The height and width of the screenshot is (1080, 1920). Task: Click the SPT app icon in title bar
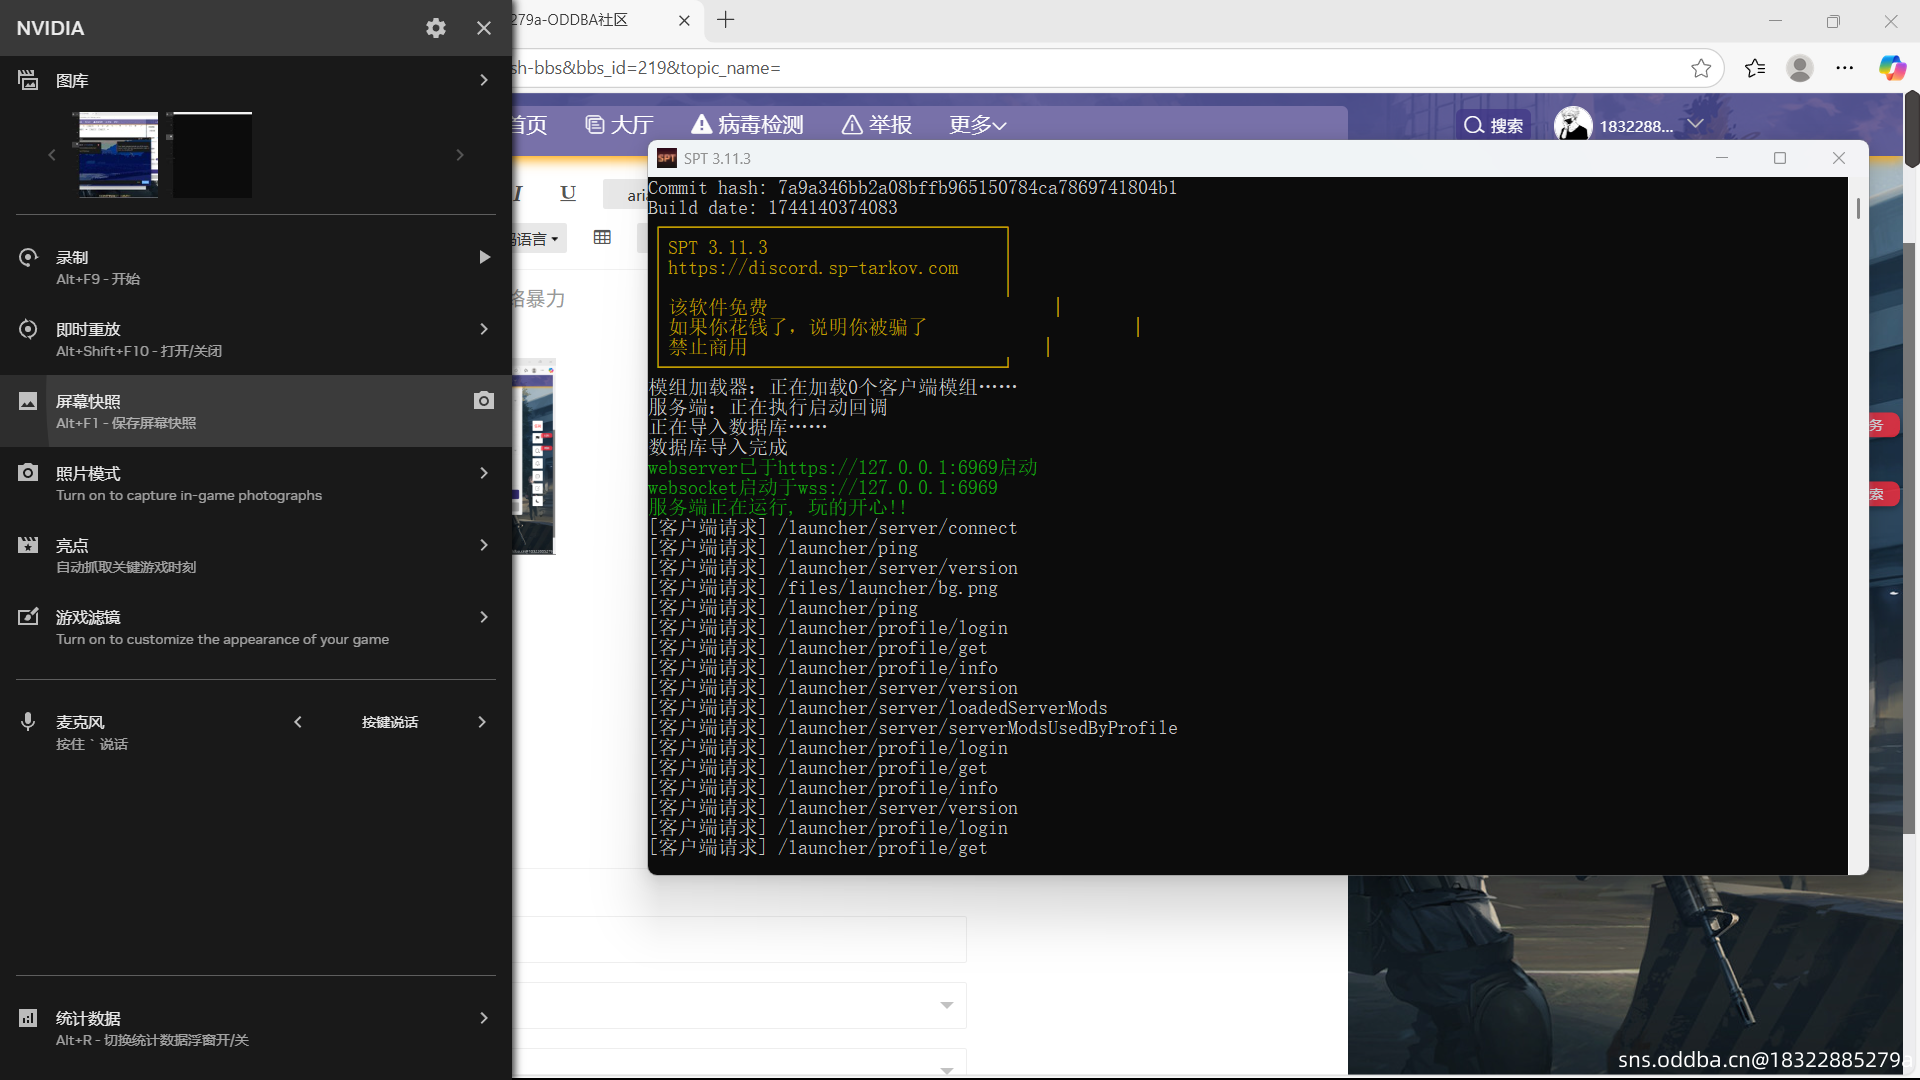click(667, 158)
